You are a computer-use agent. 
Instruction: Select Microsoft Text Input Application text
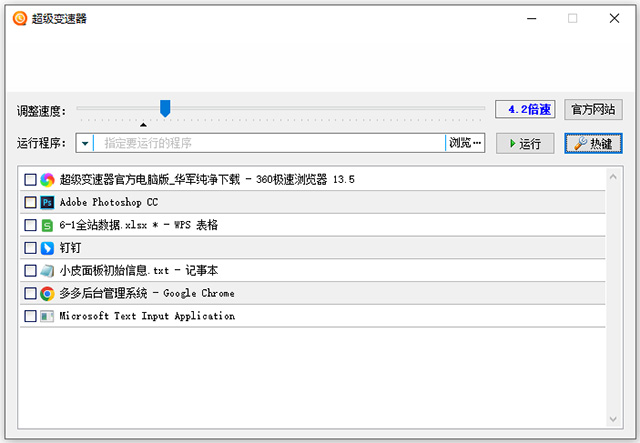(147, 316)
